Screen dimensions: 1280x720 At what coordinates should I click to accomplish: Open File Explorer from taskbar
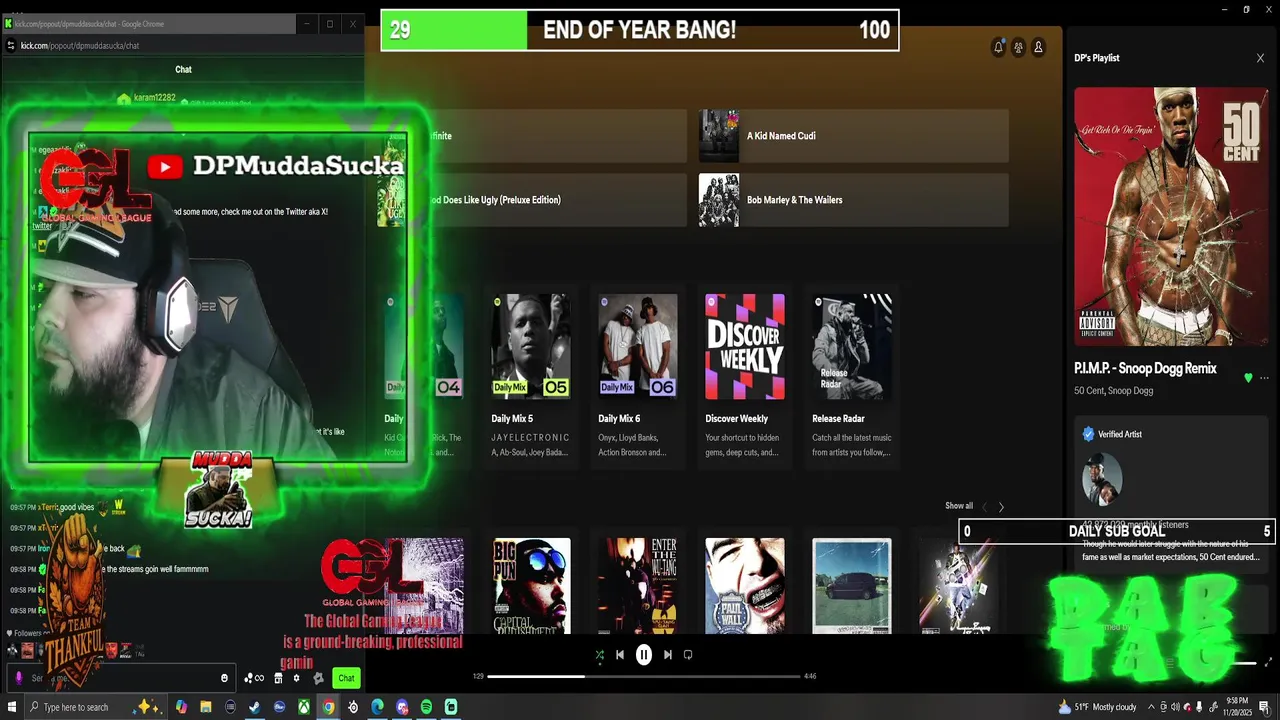point(206,707)
